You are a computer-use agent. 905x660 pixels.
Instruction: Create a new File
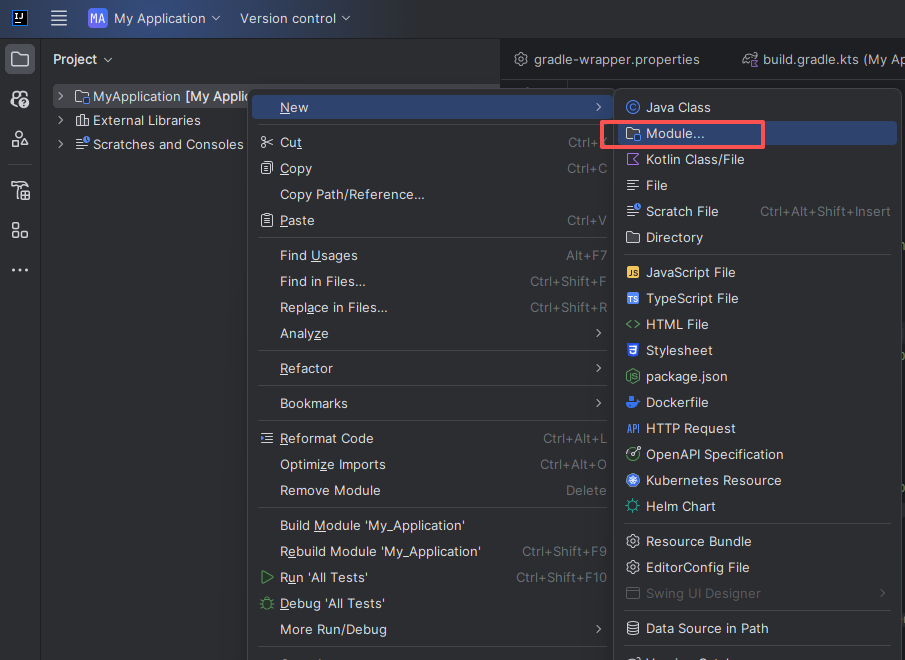pyautogui.click(x=757, y=185)
